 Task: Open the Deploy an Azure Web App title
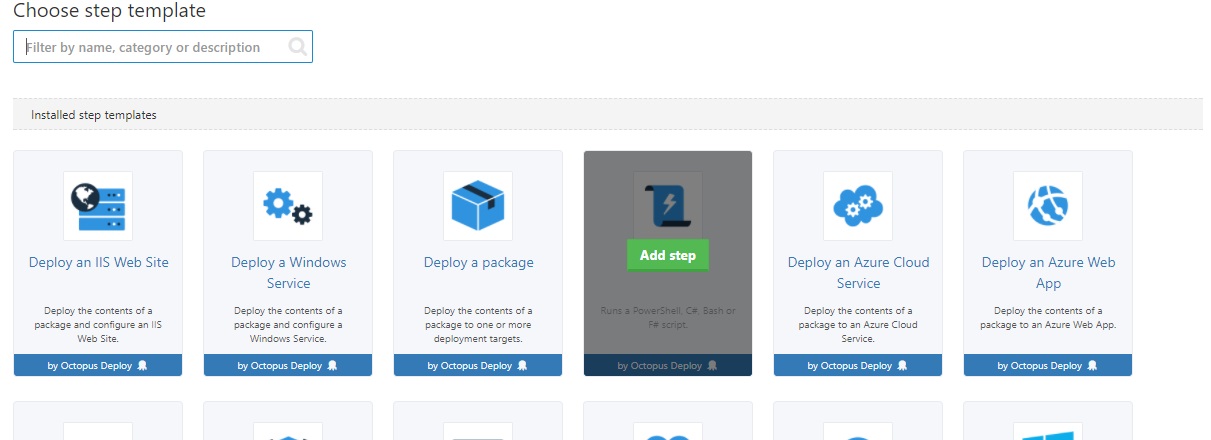[1048, 273]
